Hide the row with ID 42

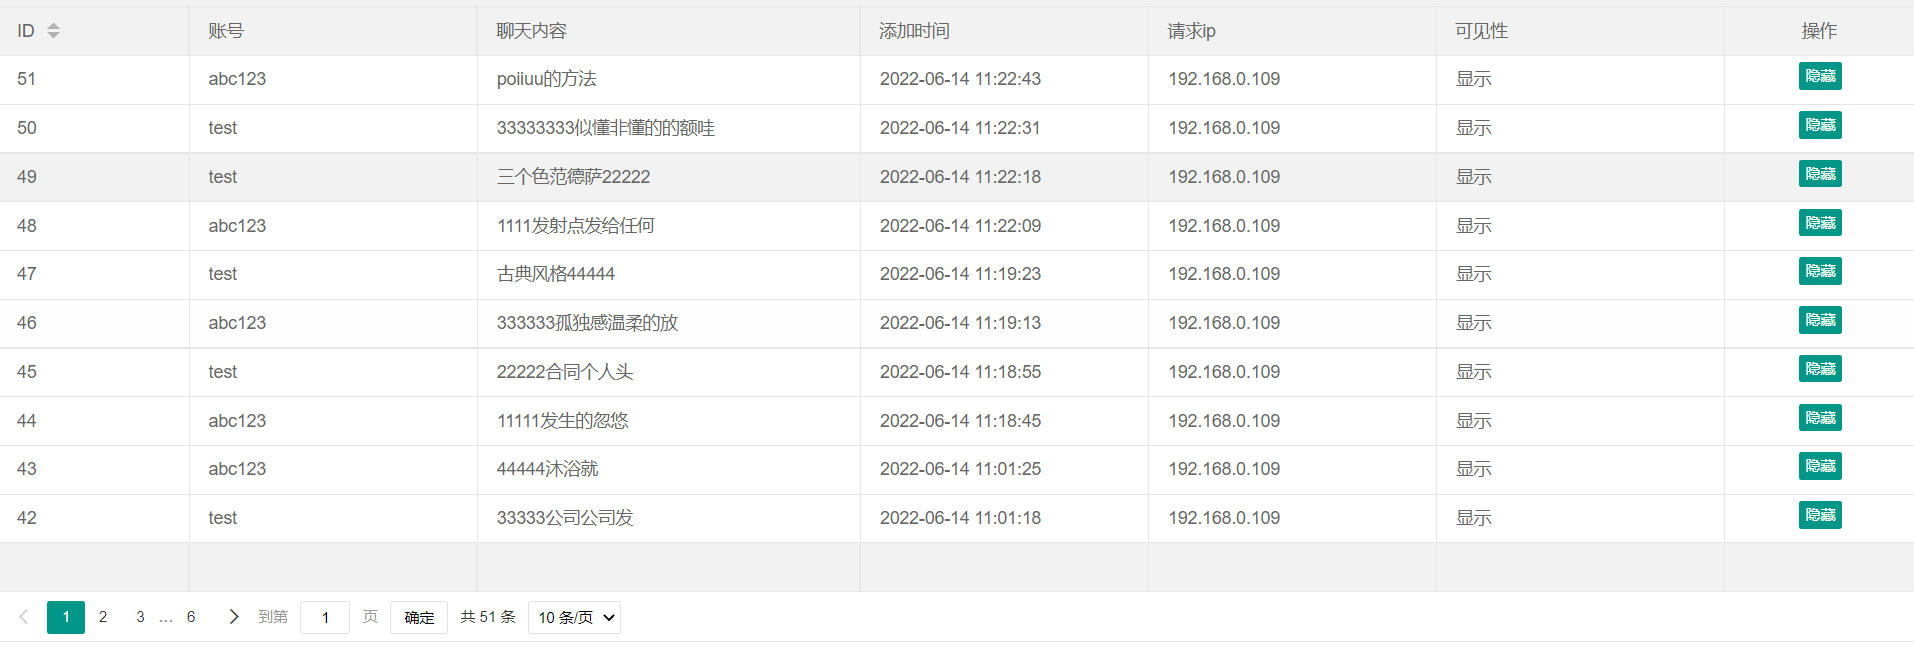(x=1819, y=516)
